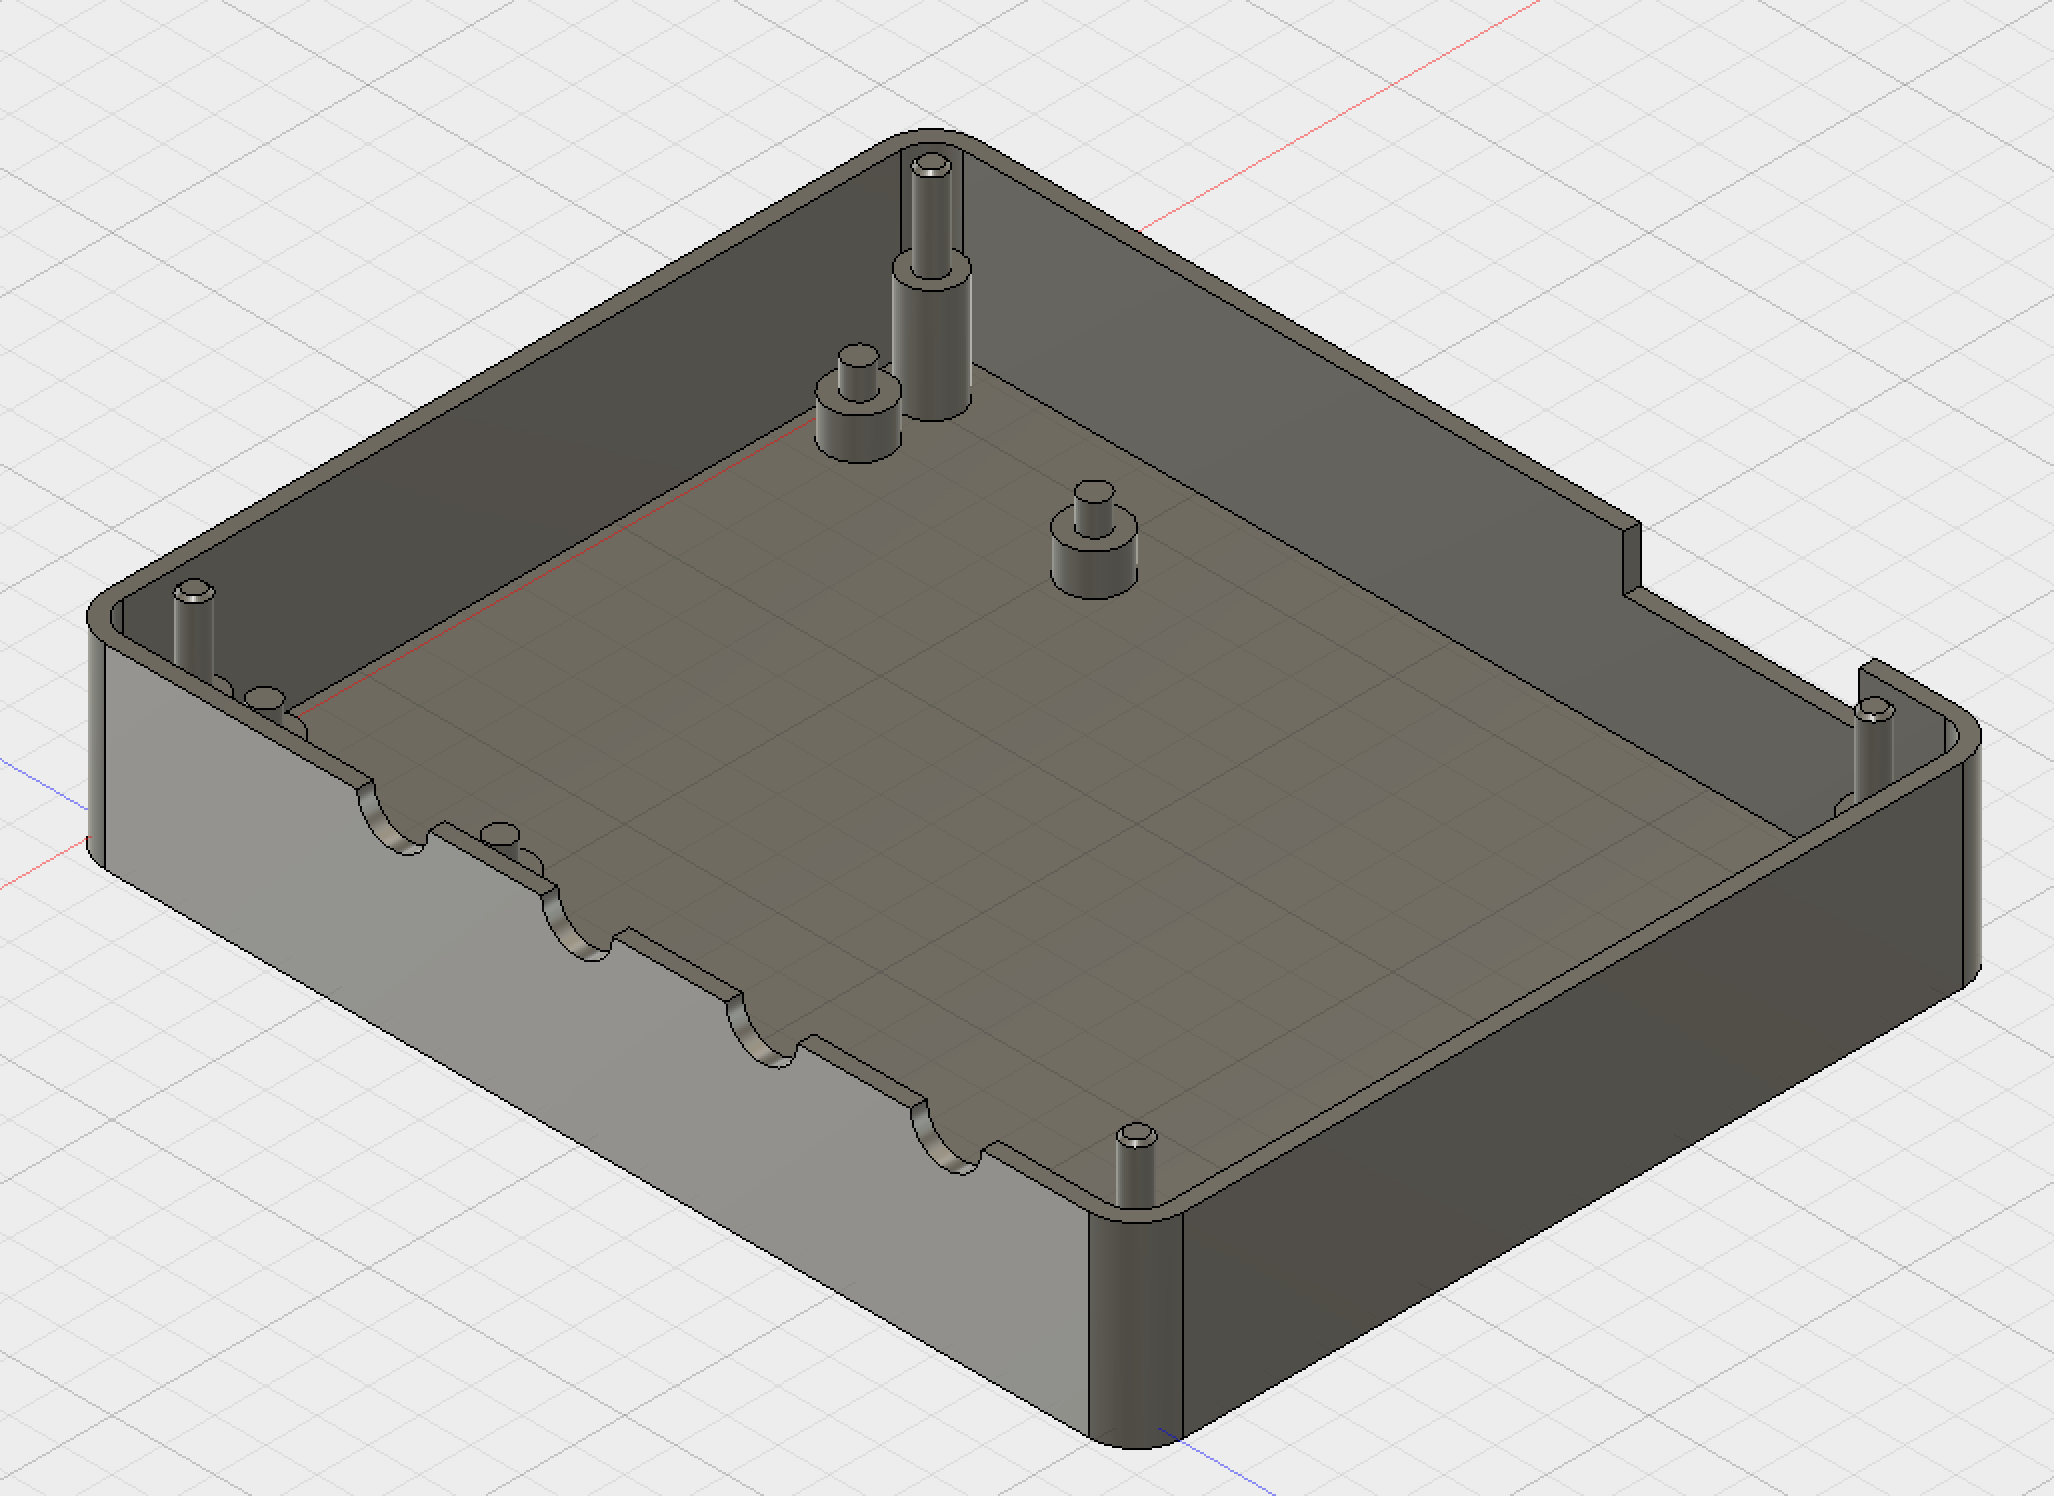2054x1496 pixels.
Task: Select the inner face of the back-left wall
Action: click(560, 430)
